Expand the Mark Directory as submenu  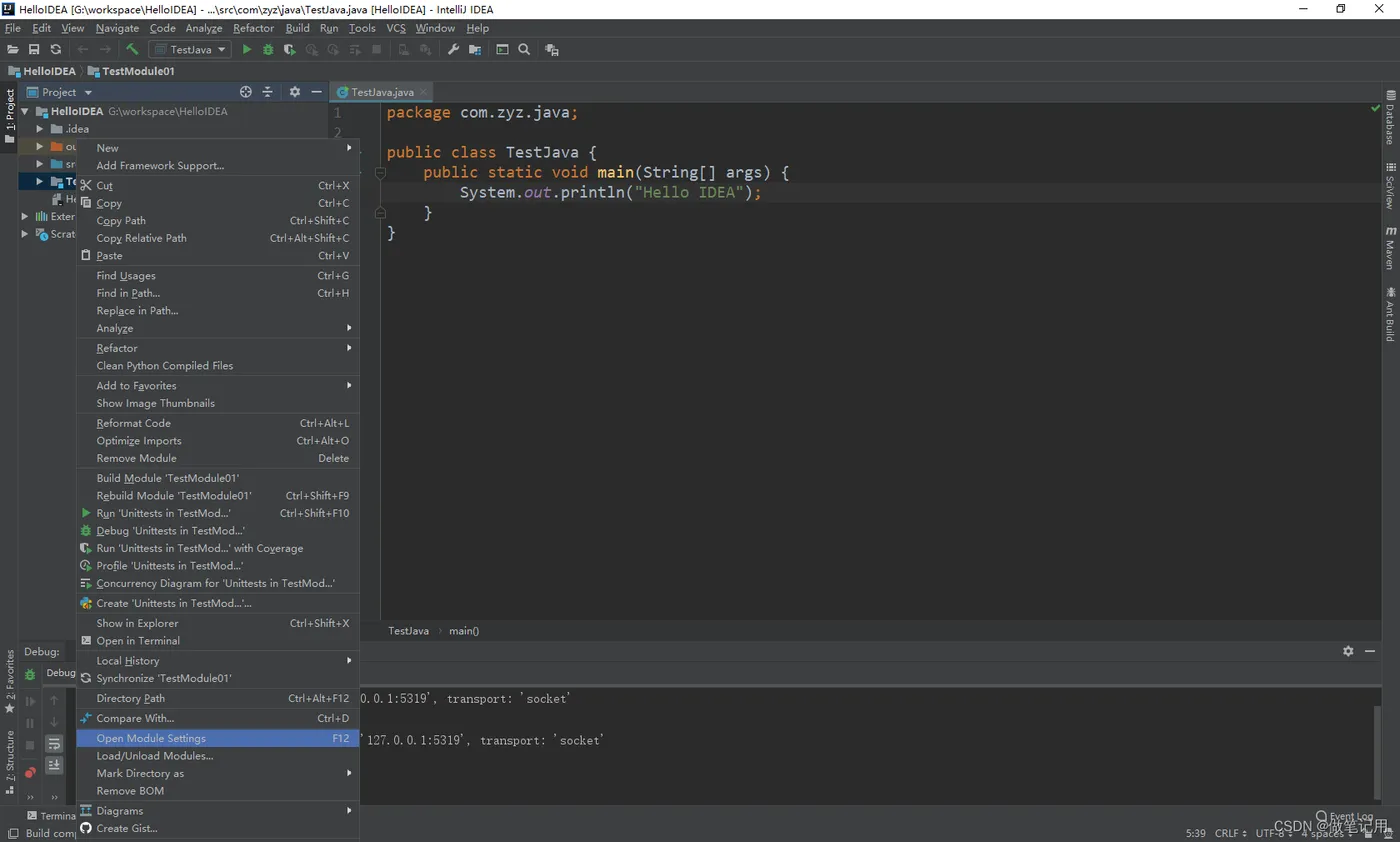218,773
